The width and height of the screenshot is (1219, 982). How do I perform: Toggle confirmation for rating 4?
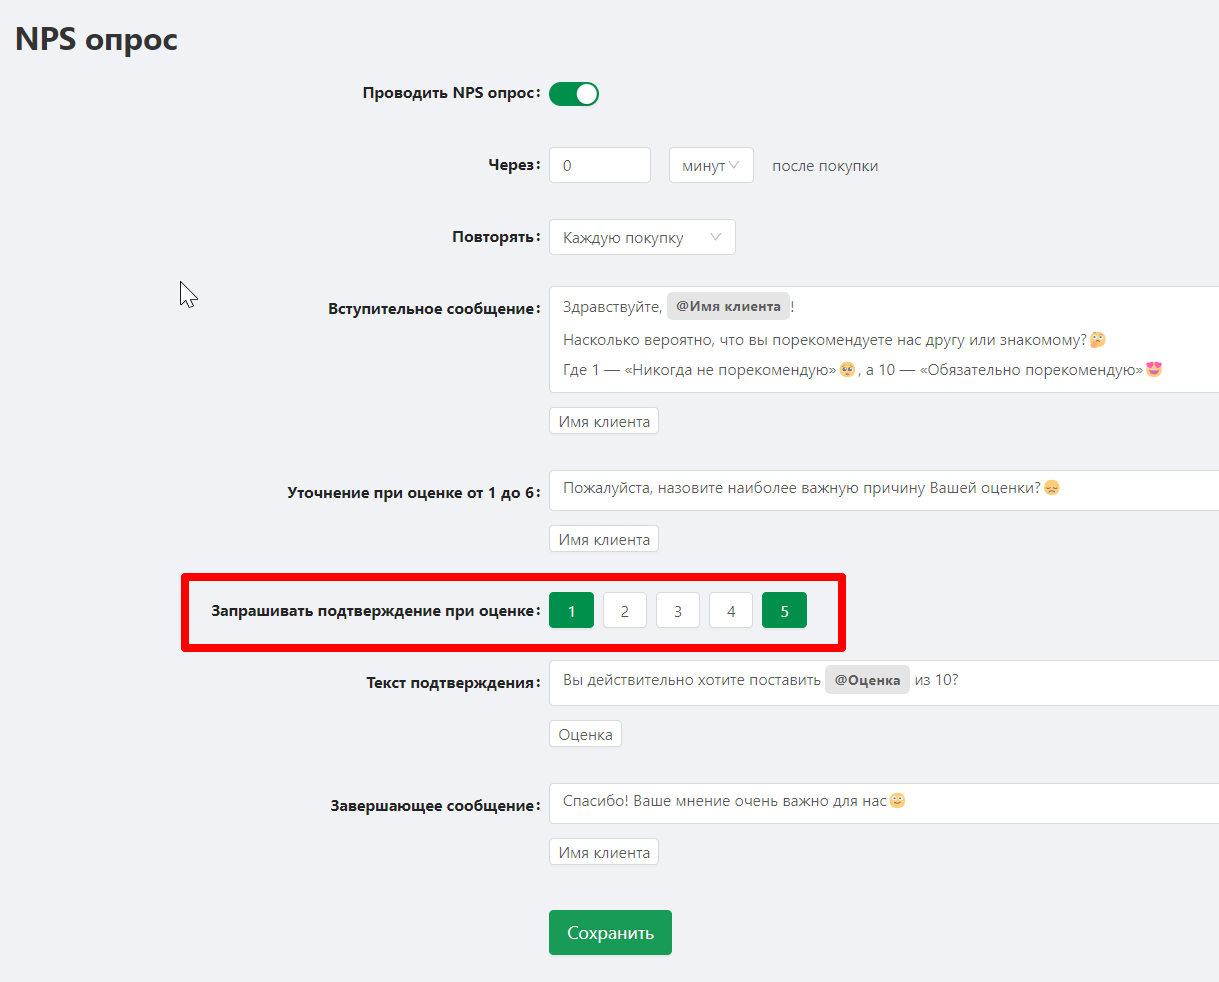tap(731, 611)
